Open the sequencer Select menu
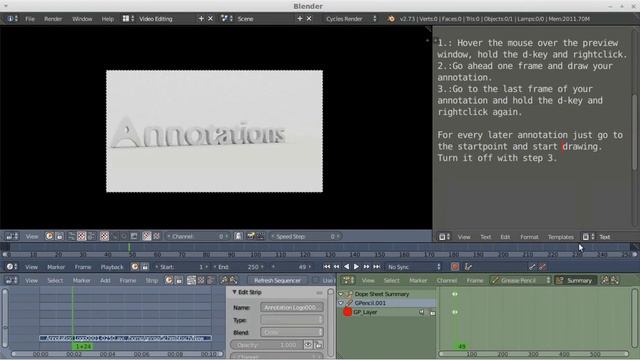This screenshot has height=360, width=640. [x=55, y=280]
